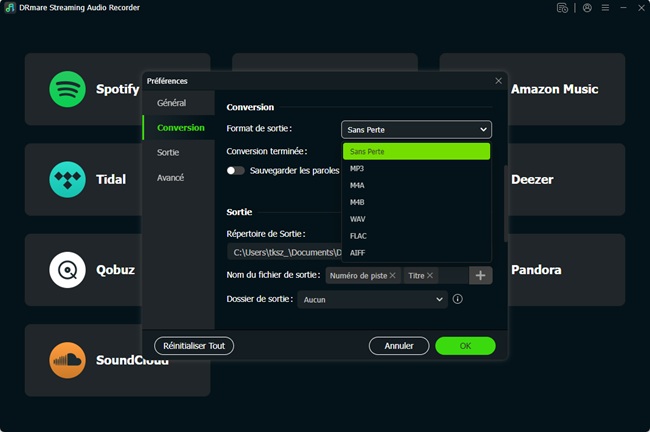Viewport: 650px width, 432px height.
Task: Choose FLAC output format
Action: [x=416, y=236]
